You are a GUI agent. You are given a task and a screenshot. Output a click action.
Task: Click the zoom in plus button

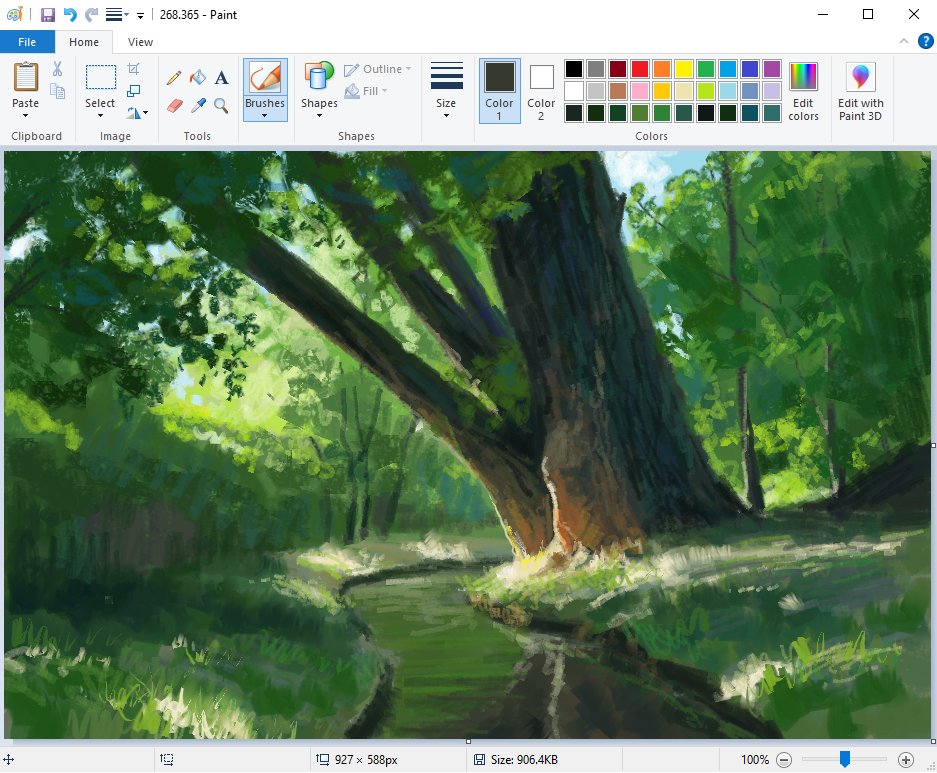pyautogui.click(x=906, y=760)
